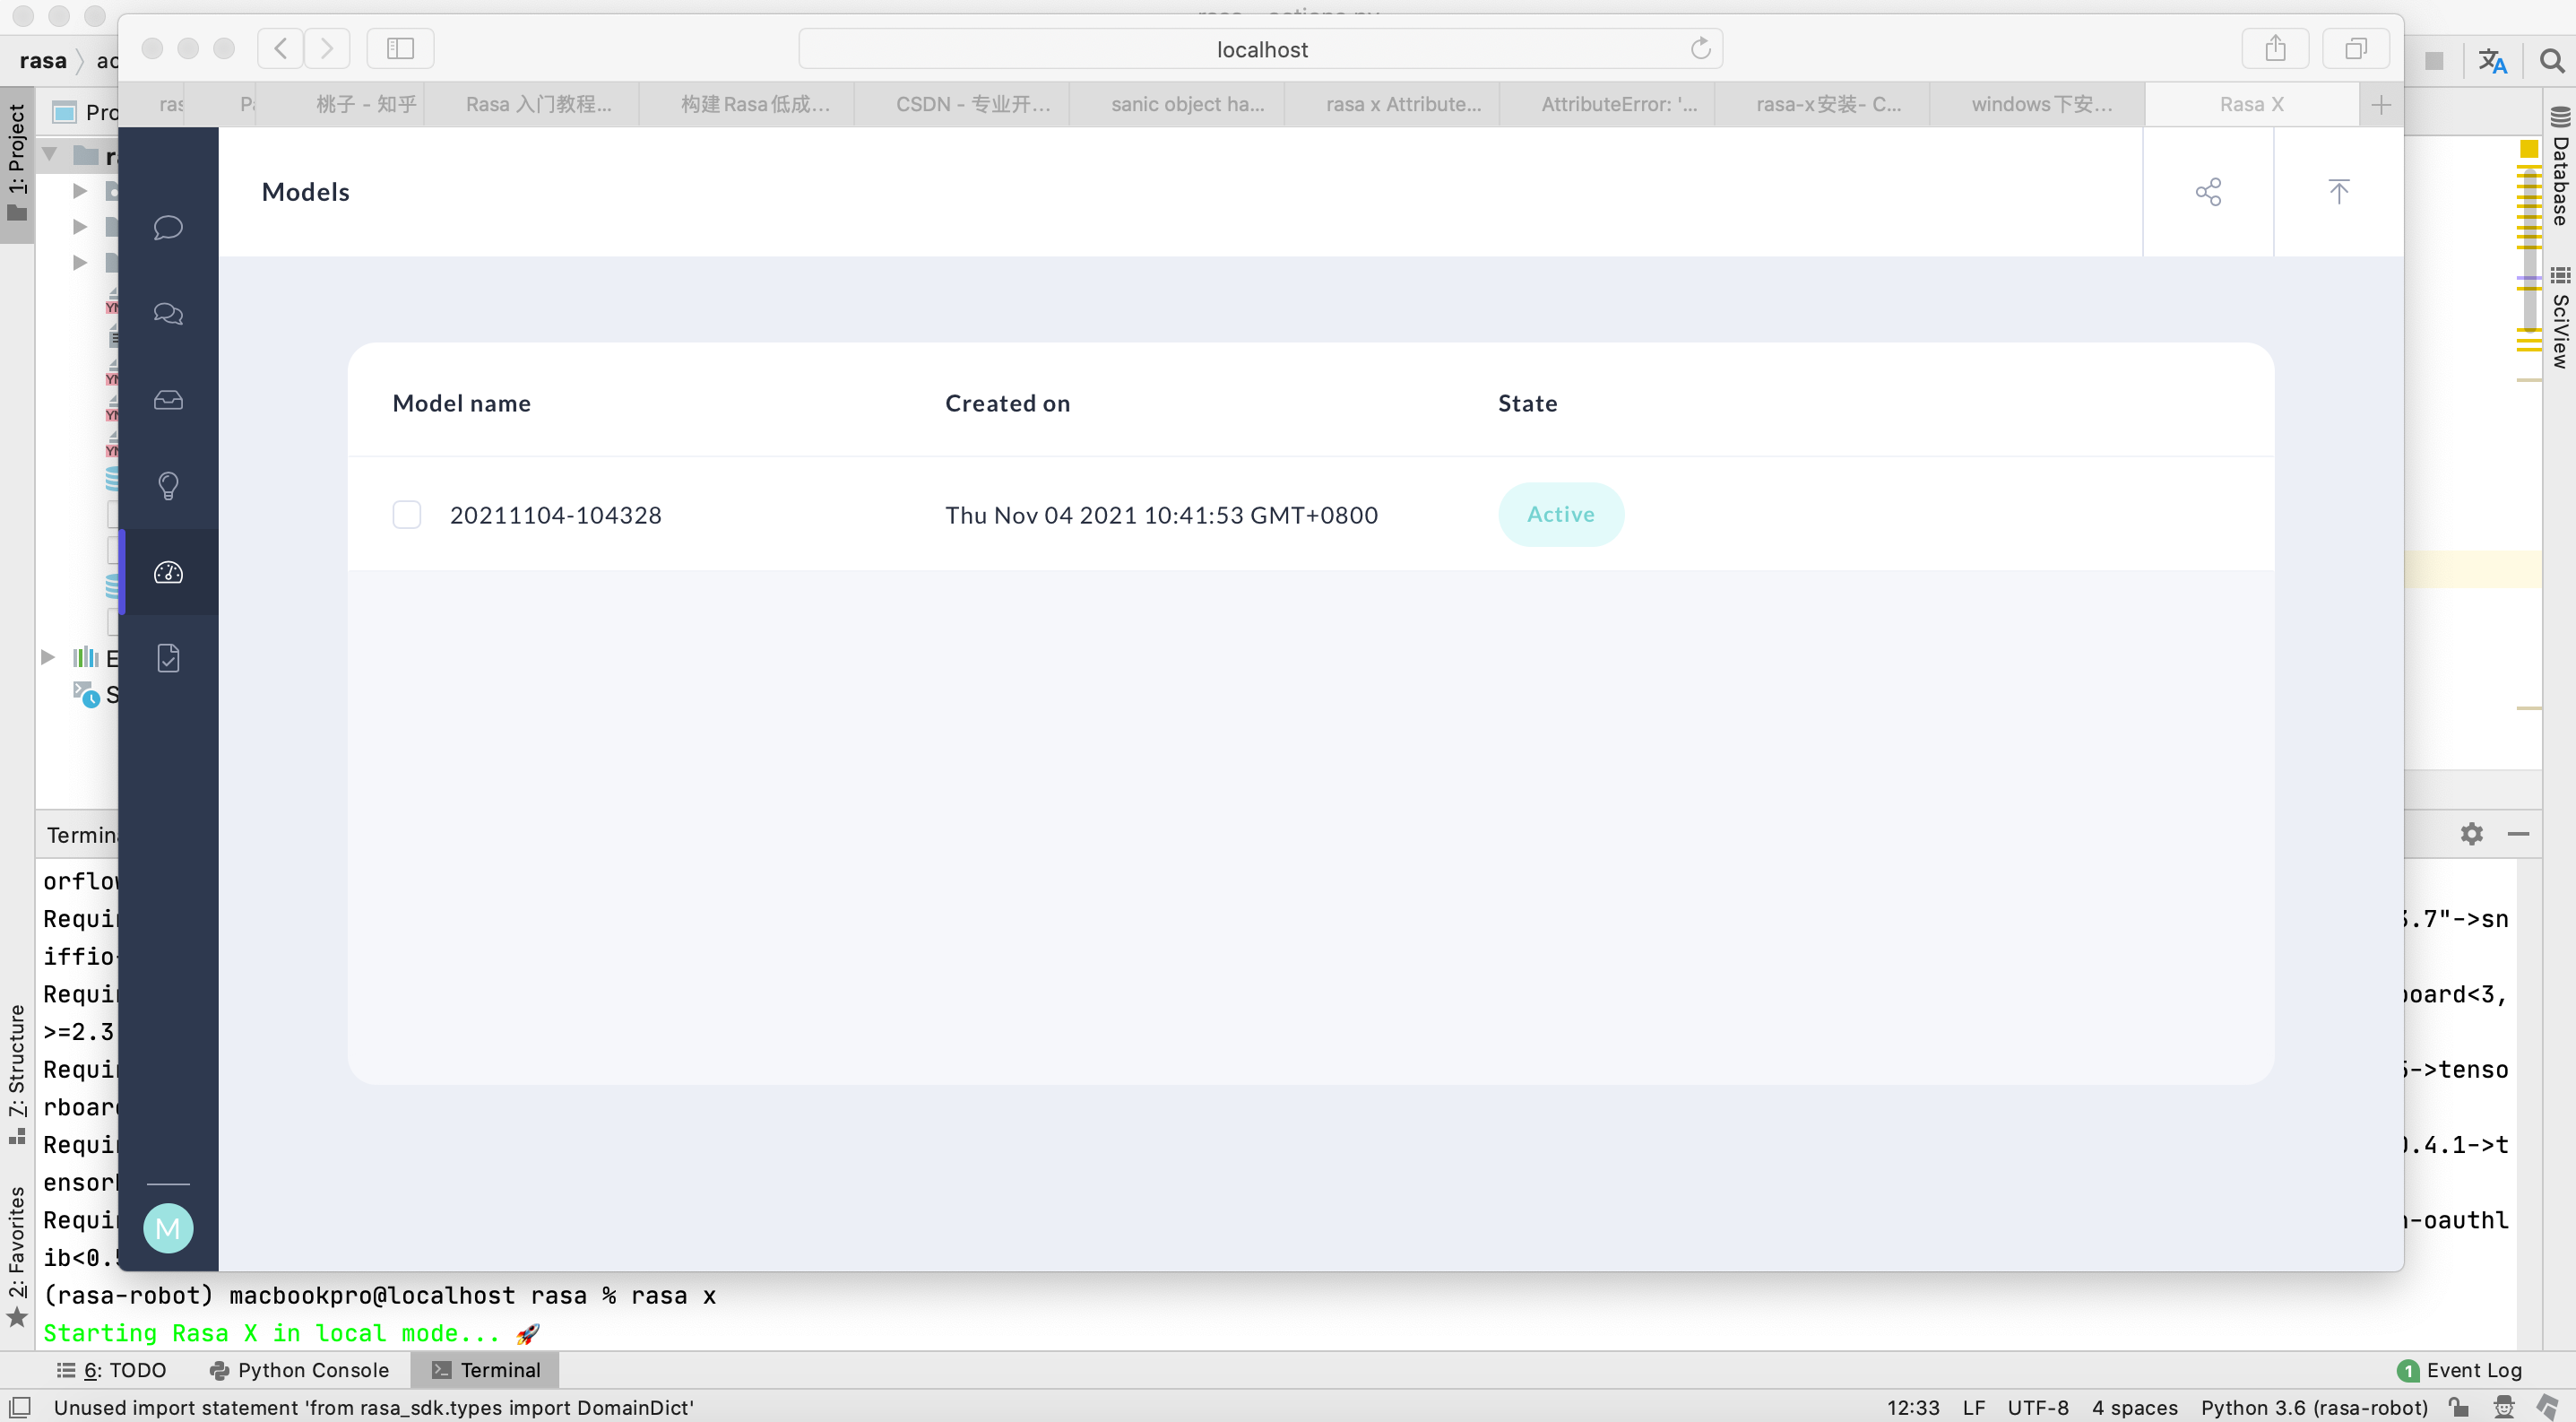Expand the rasa project root folder
The height and width of the screenshot is (1422, 2576).
click(x=49, y=155)
